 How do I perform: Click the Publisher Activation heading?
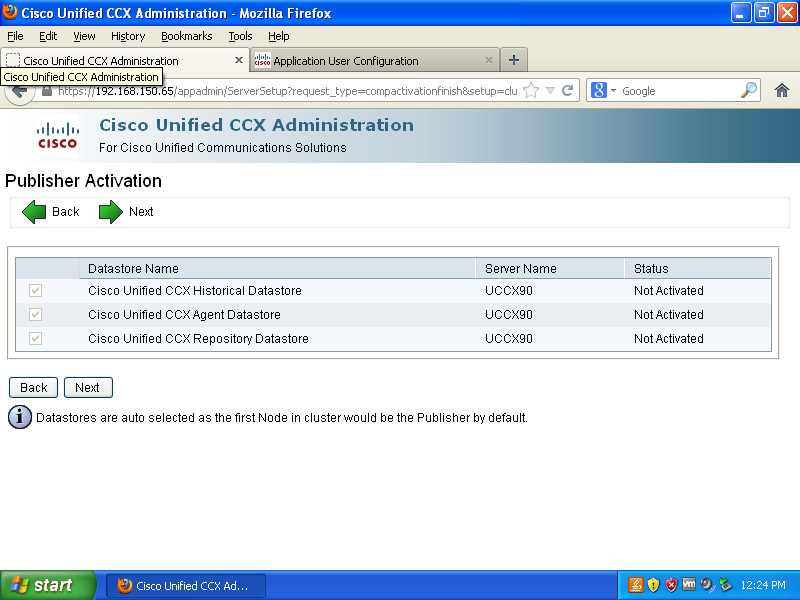click(x=83, y=181)
